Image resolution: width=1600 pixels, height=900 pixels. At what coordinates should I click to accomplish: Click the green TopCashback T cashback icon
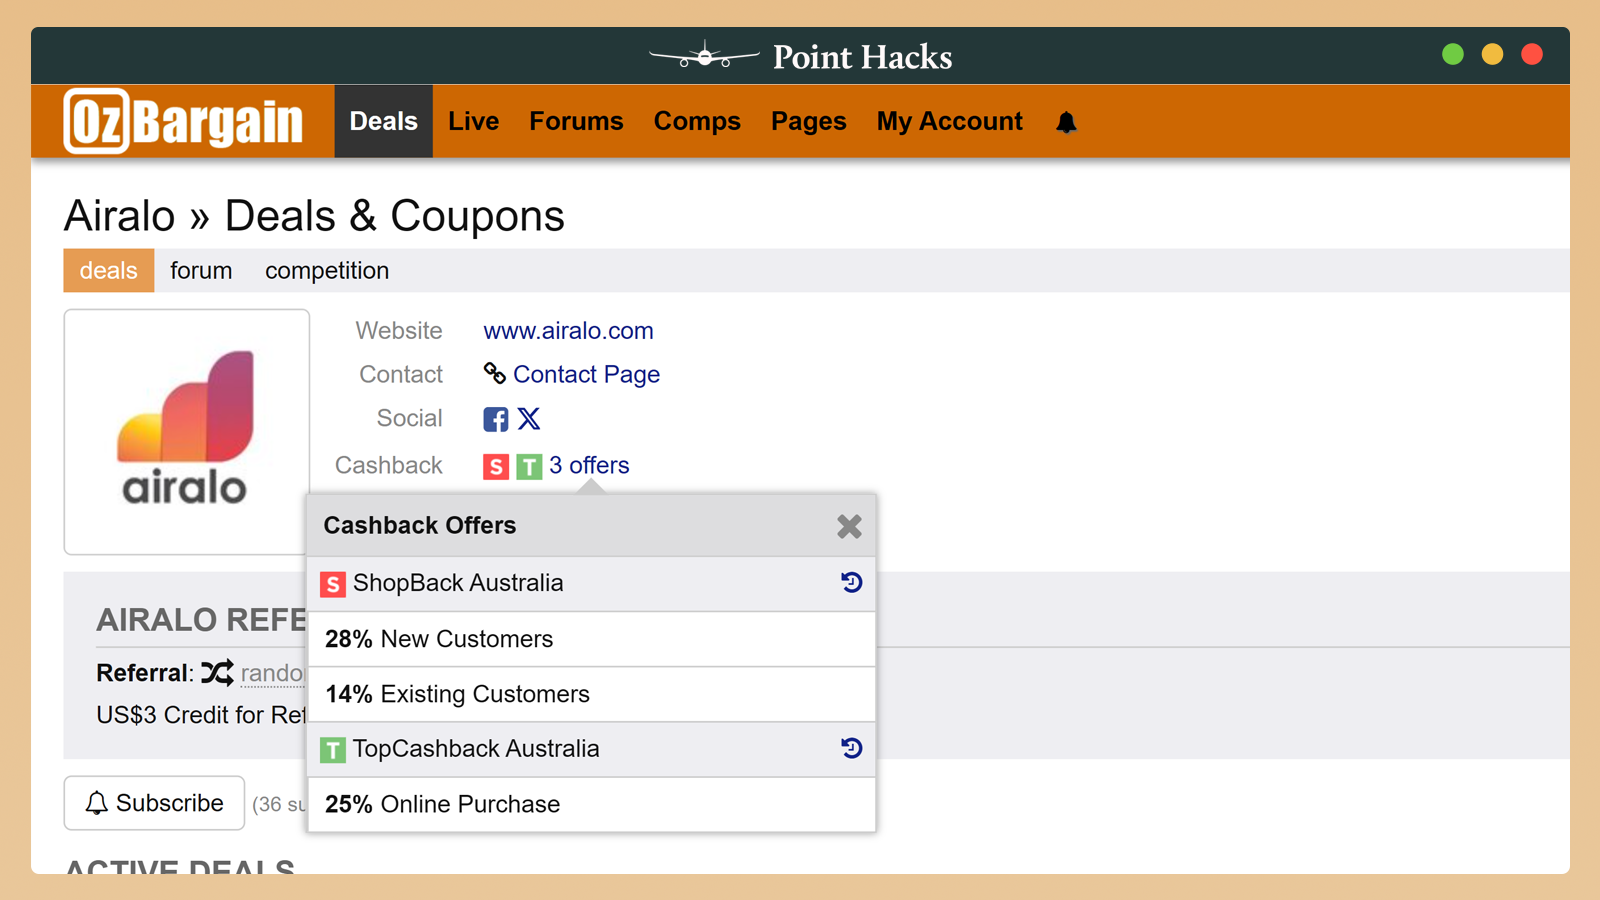tap(529, 466)
